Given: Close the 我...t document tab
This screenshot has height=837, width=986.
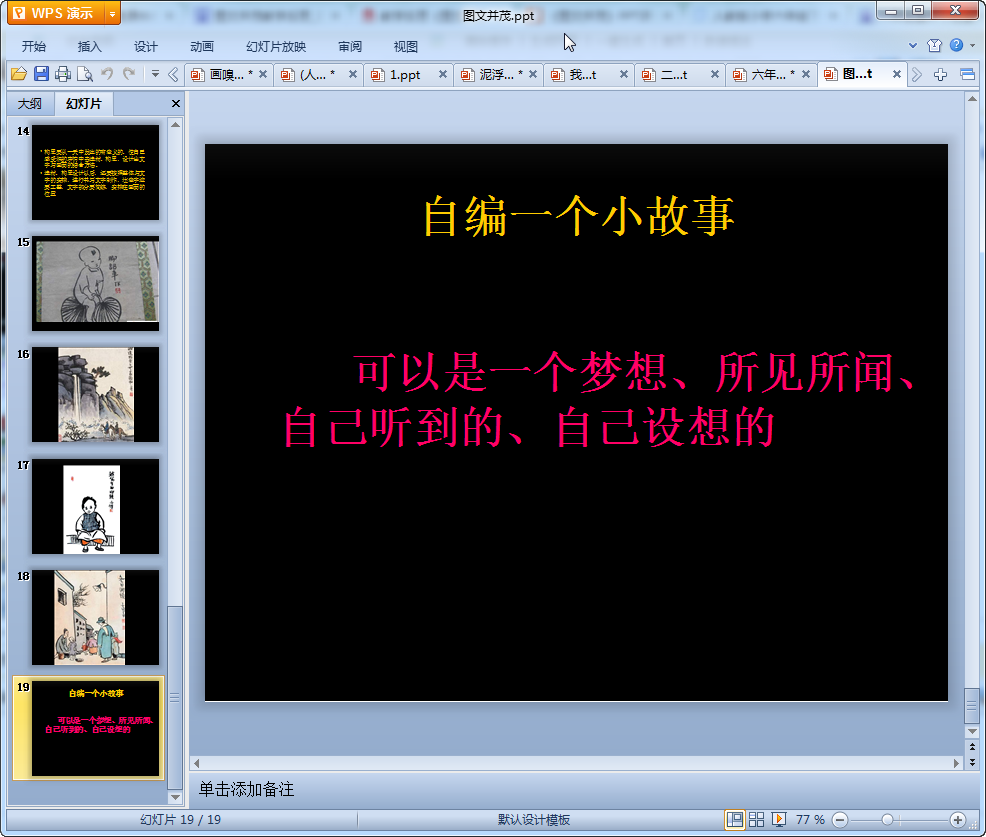Looking at the screenshot, I should (x=624, y=74).
